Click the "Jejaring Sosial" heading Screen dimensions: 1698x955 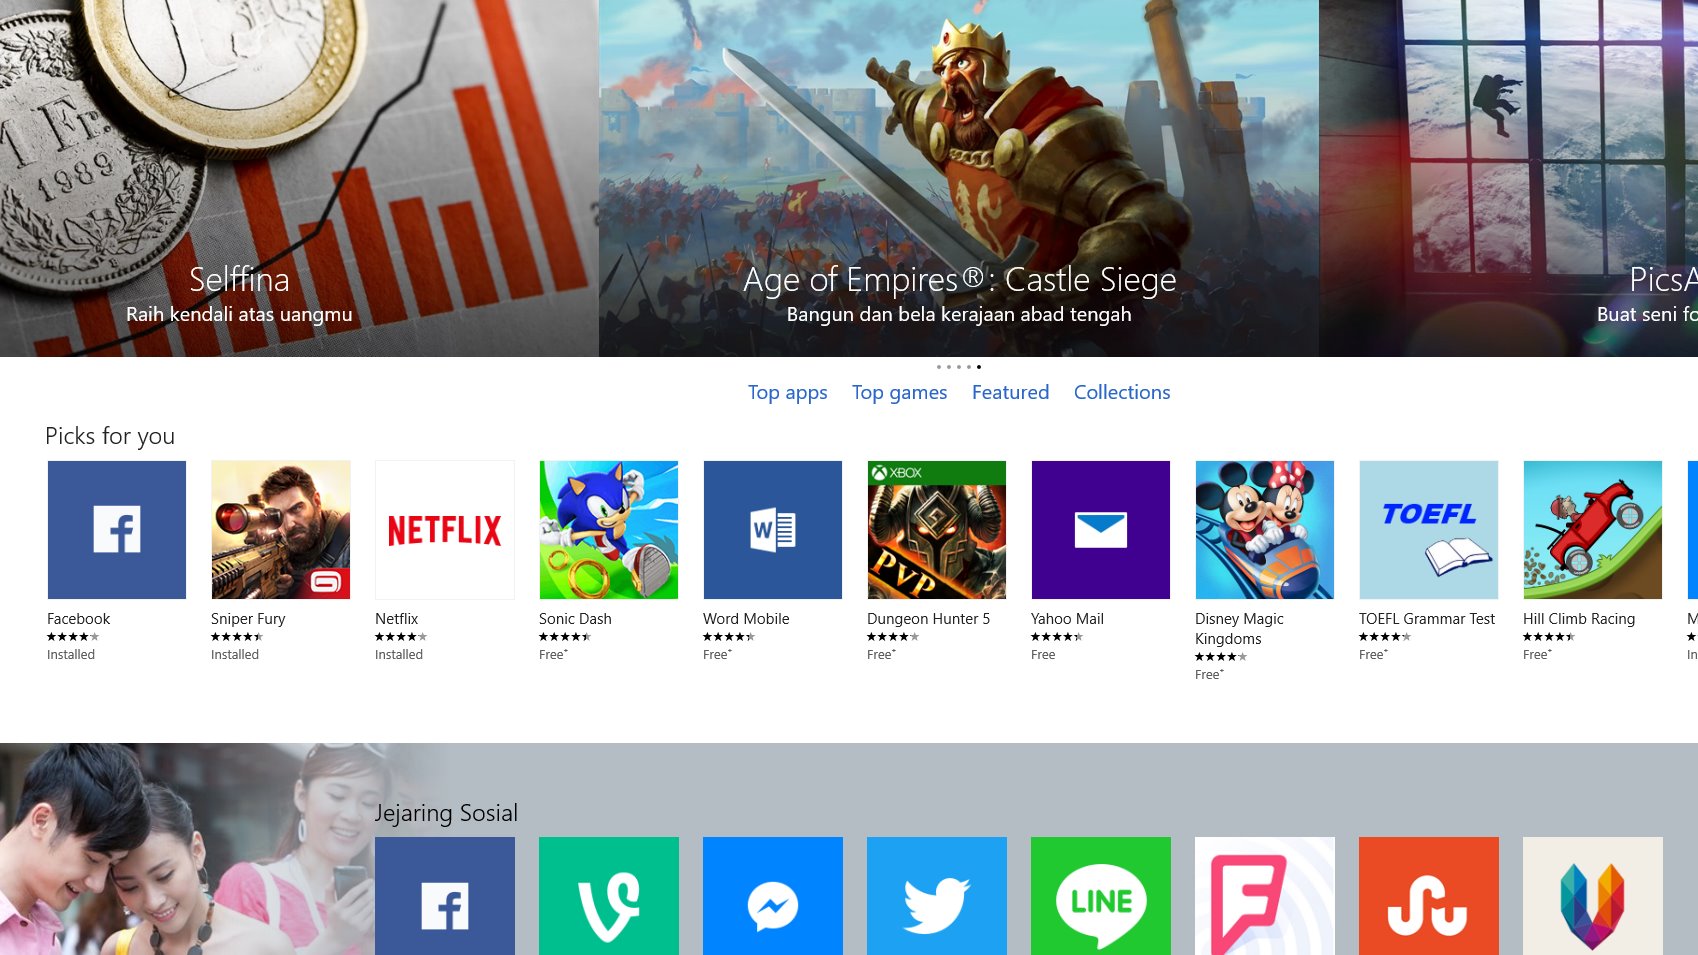(x=446, y=813)
